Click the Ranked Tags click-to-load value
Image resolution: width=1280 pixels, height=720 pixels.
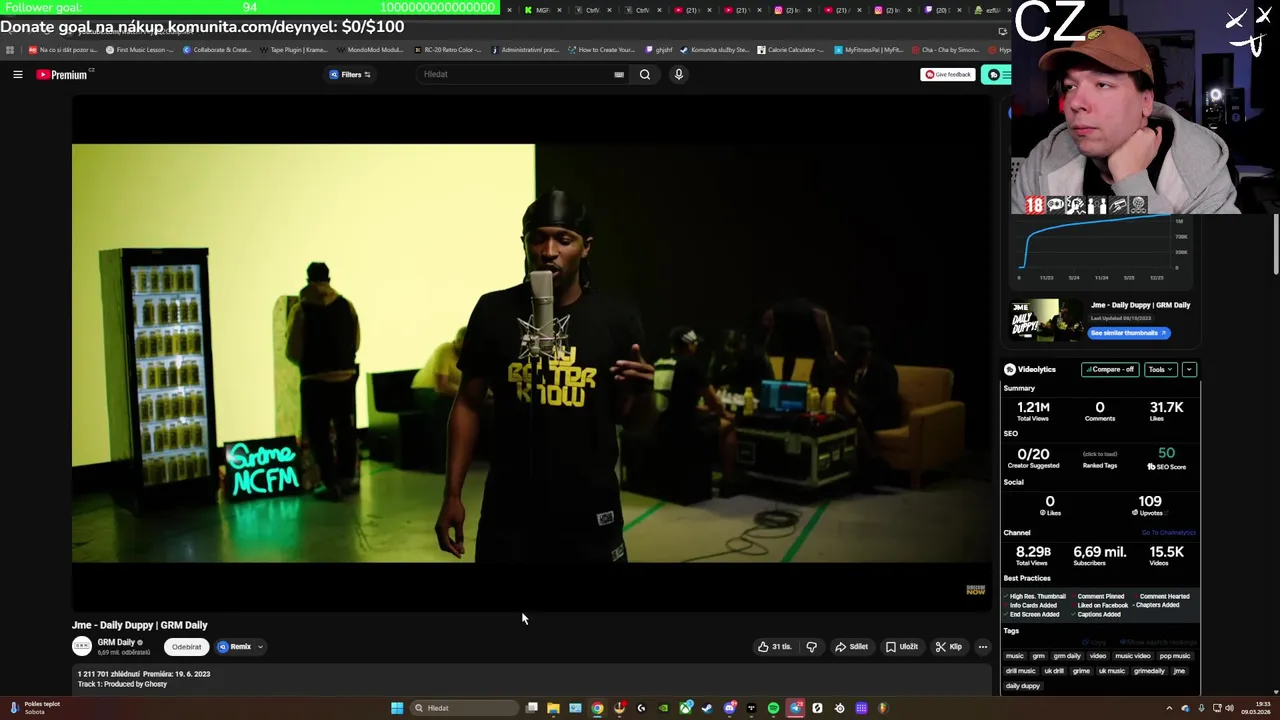pyautogui.click(x=1099, y=454)
